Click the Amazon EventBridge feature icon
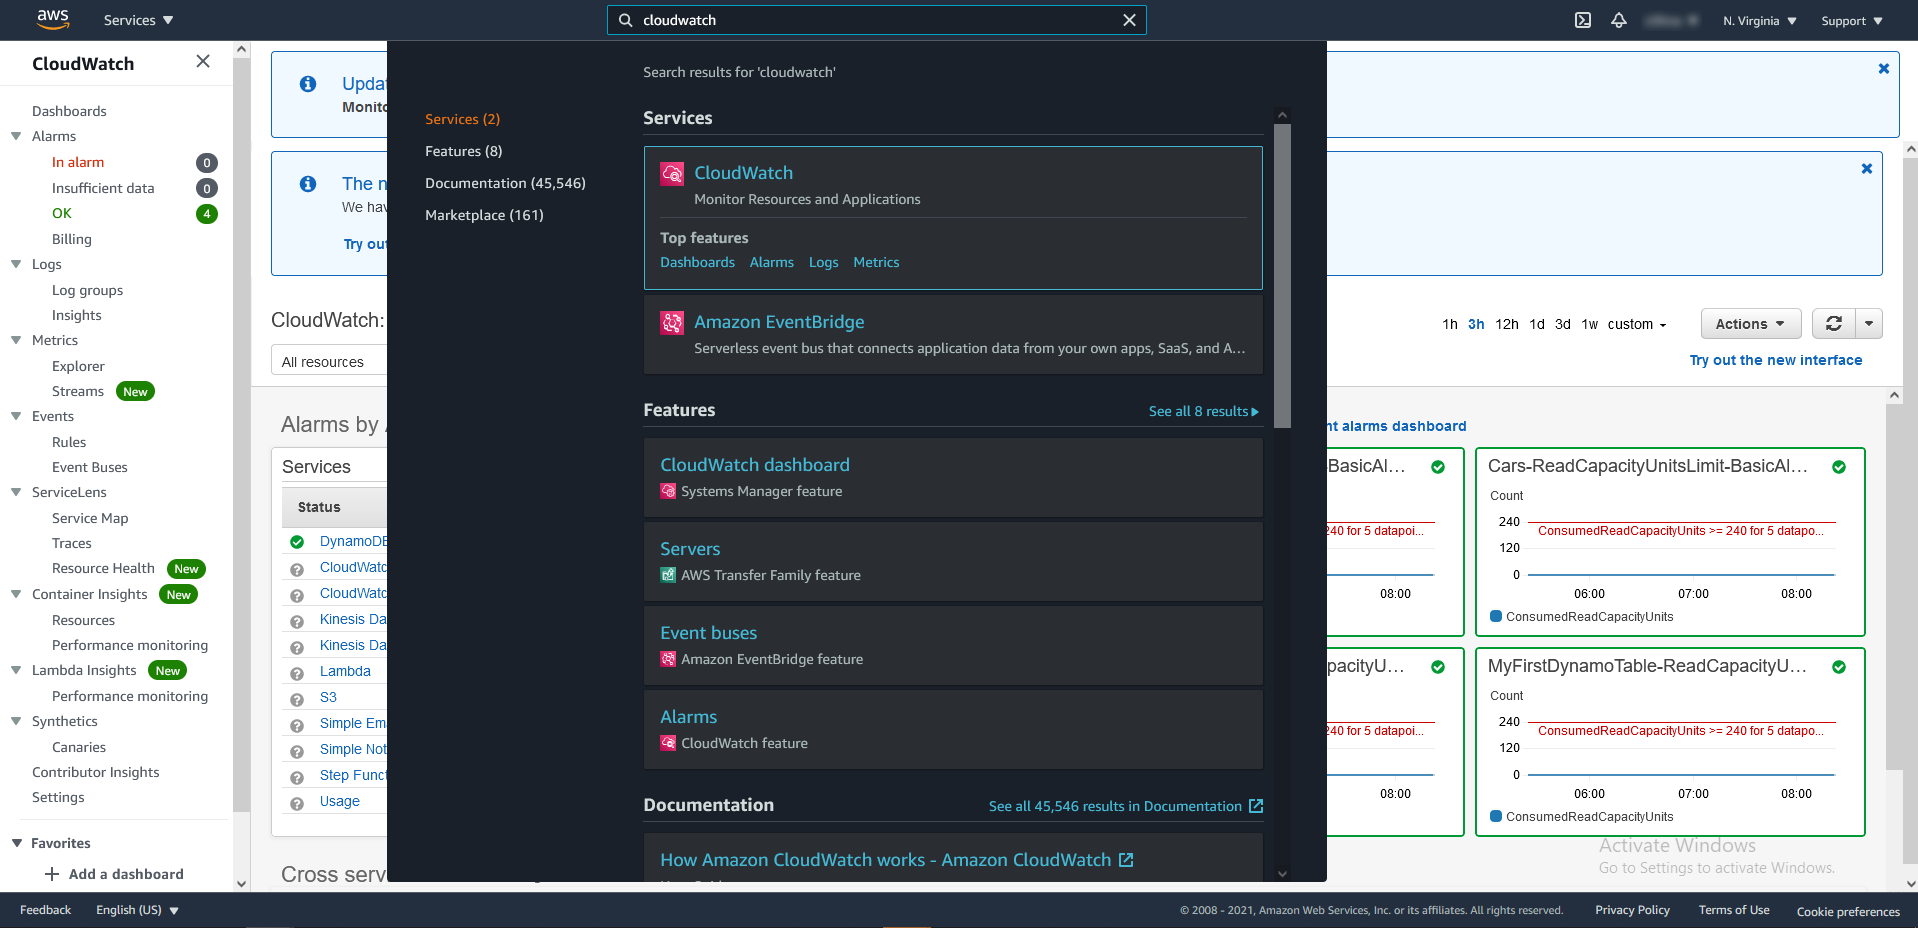Image resolution: width=1918 pixels, height=928 pixels. (x=668, y=659)
